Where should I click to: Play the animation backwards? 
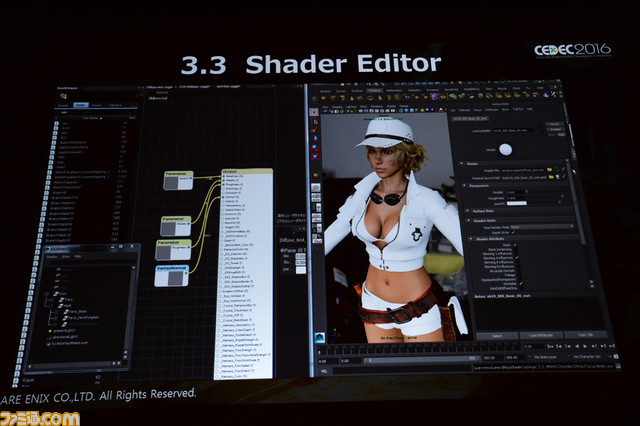tap(576, 346)
